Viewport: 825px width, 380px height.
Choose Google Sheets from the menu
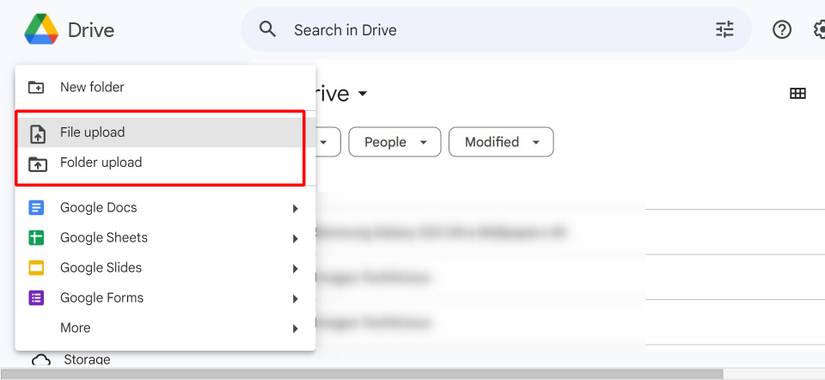pyautogui.click(x=165, y=237)
